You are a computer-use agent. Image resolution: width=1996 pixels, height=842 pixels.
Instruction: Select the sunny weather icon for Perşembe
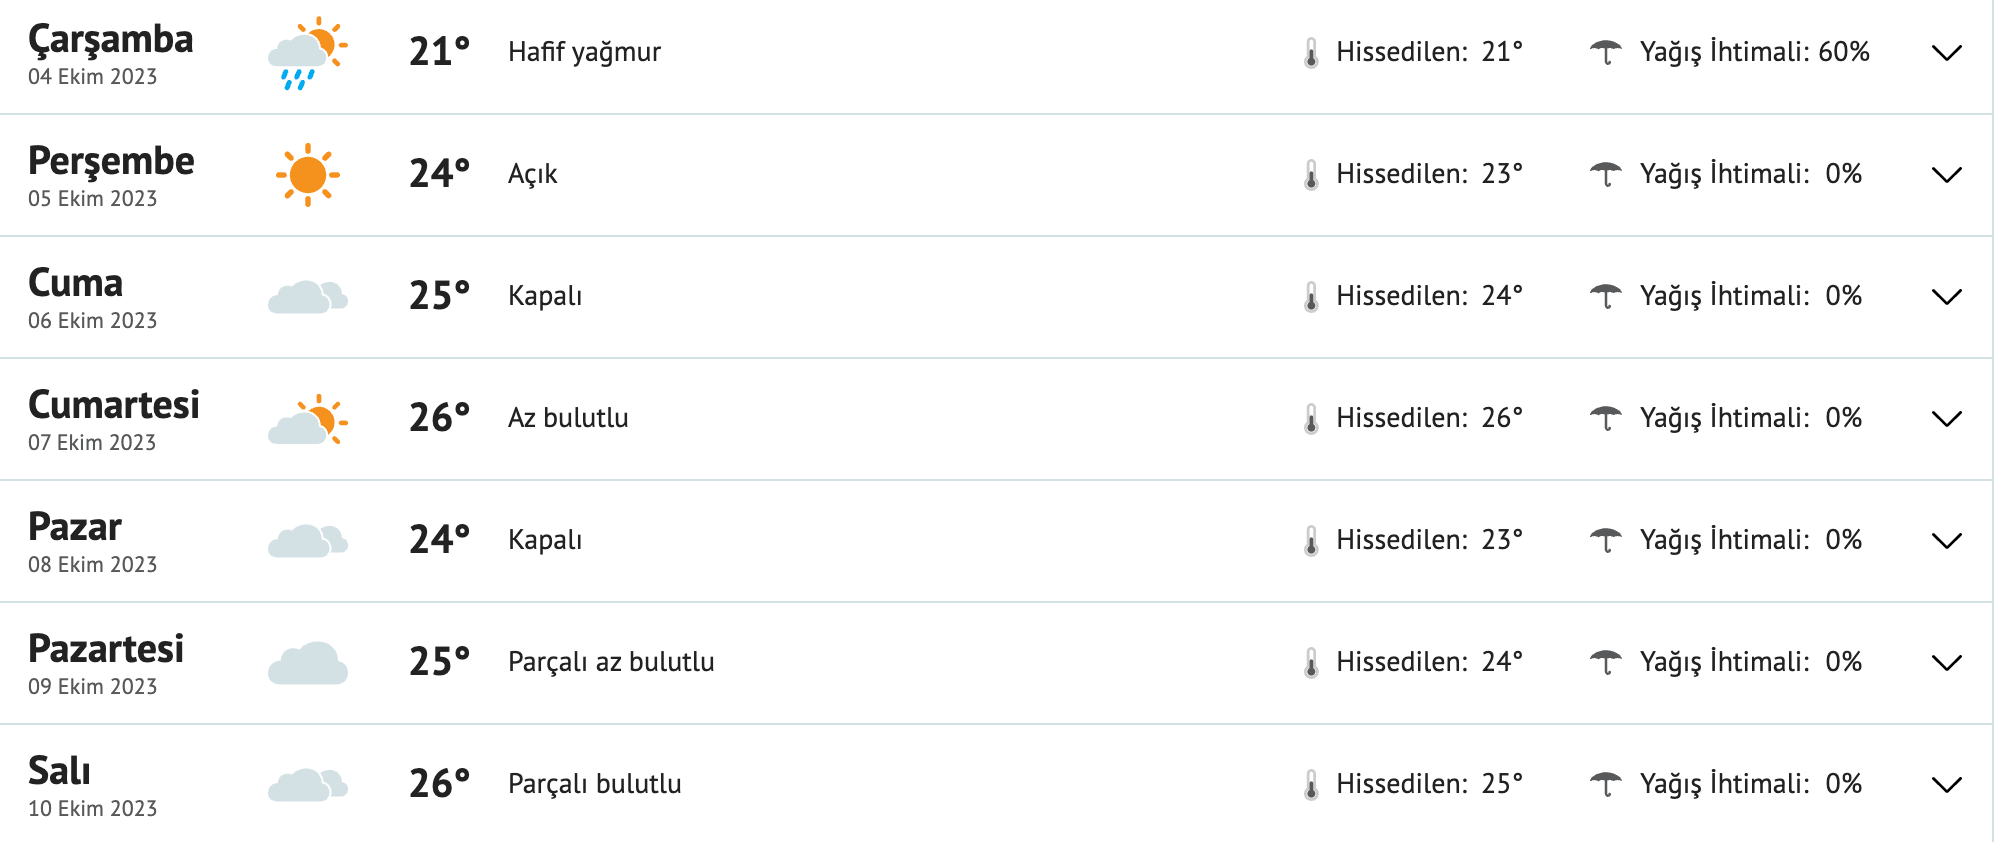pyautogui.click(x=308, y=174)
